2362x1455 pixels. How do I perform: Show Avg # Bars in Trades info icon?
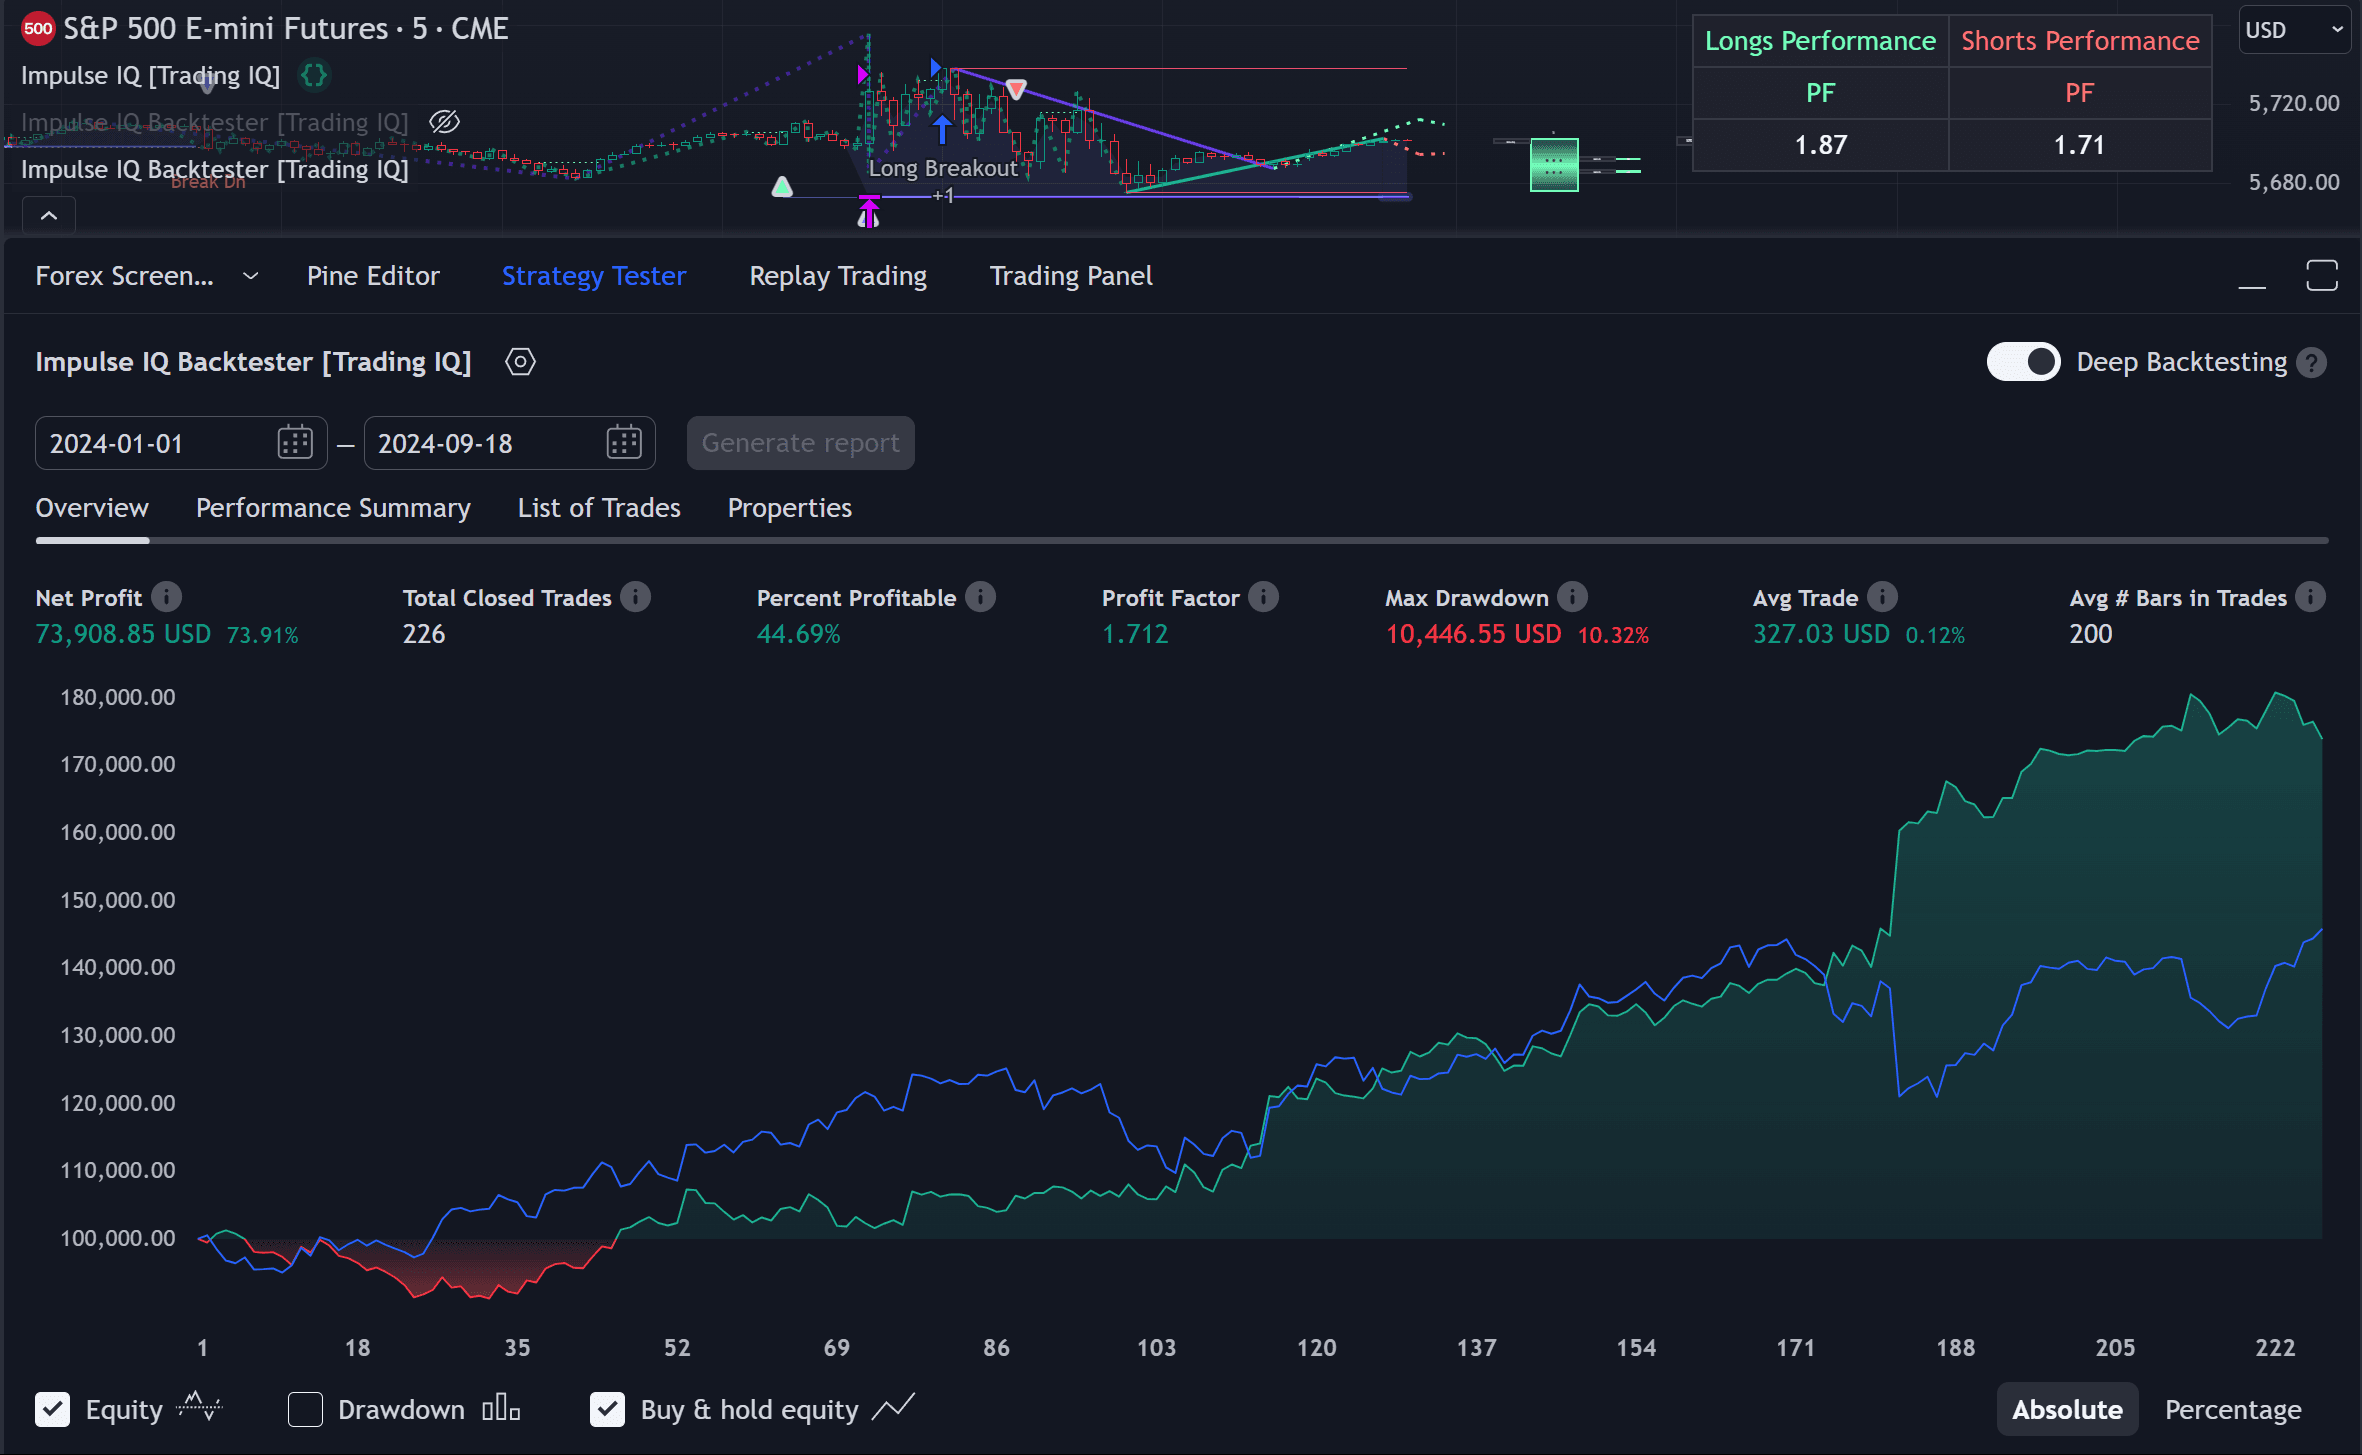2310,598
